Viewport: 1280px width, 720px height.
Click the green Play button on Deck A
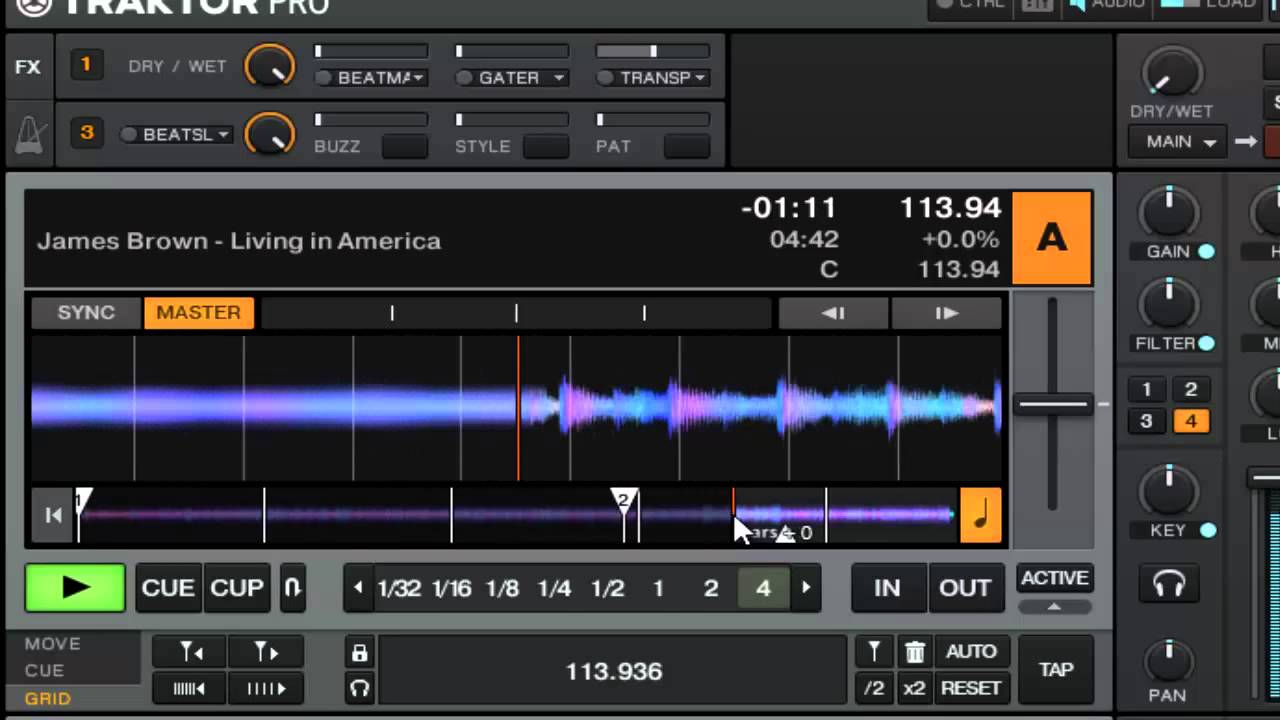point(75,588)
